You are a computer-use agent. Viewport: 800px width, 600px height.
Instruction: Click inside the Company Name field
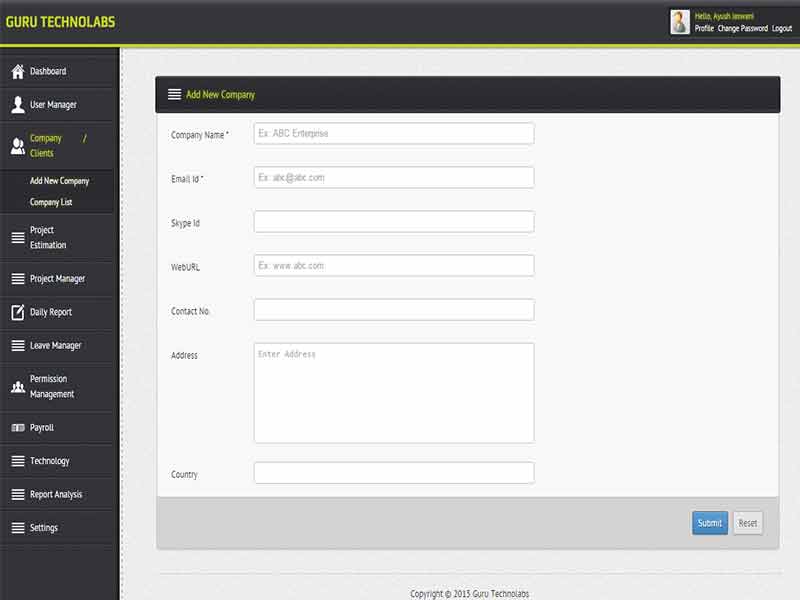pyautogui.click(x=393, y=132)
